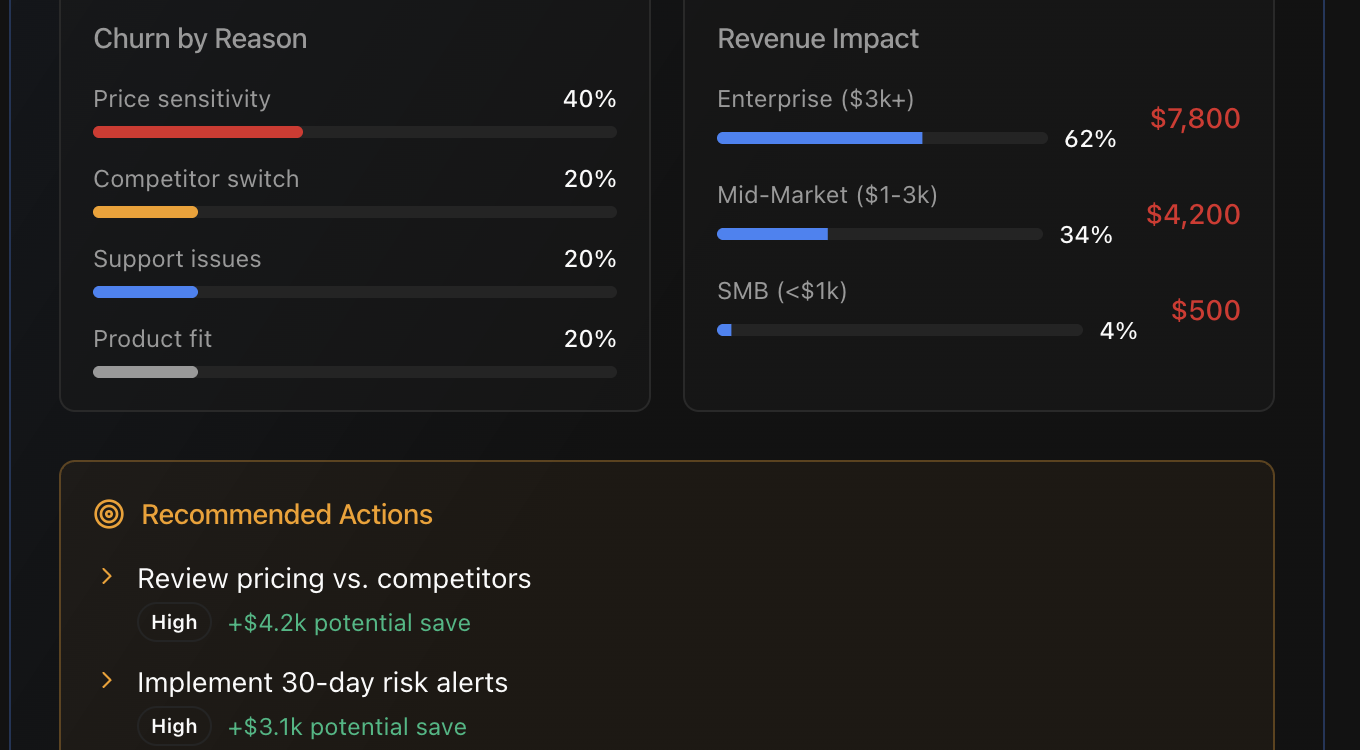
Task: Open the +$3.1k potential save link
Action: click(347, 726)
